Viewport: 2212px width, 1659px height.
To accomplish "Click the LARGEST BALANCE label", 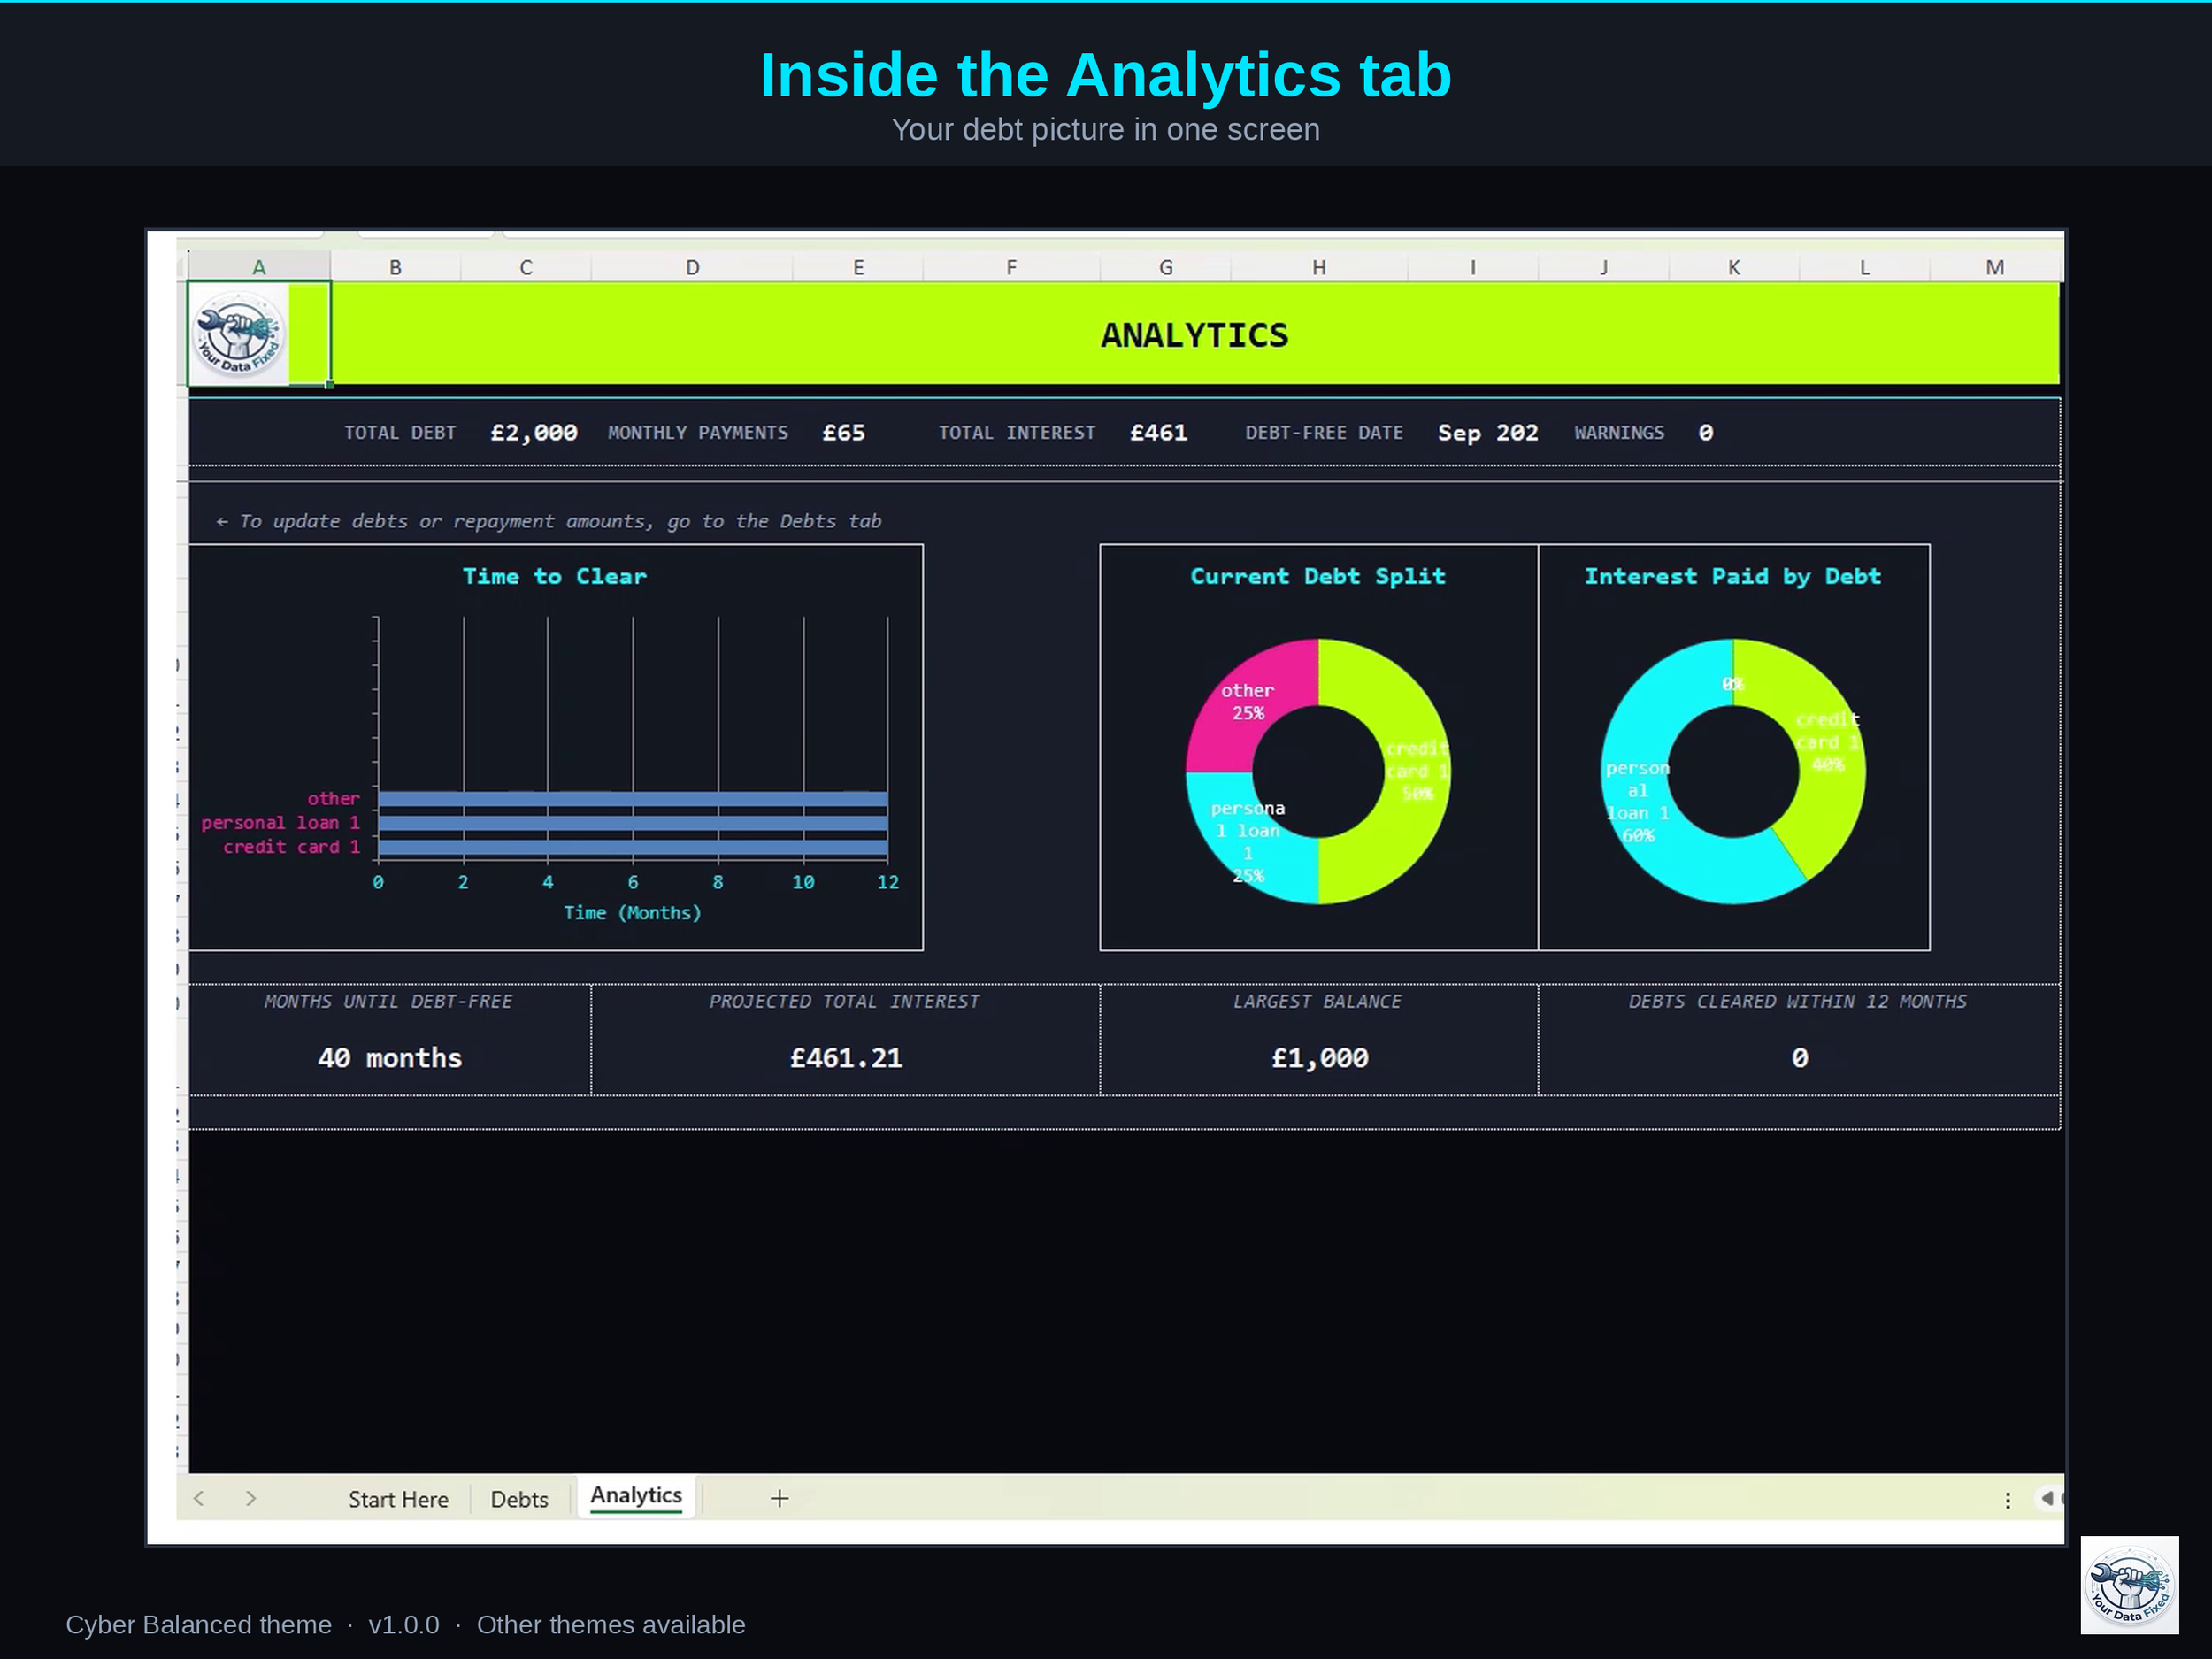I will (x=1317, y=1001).
